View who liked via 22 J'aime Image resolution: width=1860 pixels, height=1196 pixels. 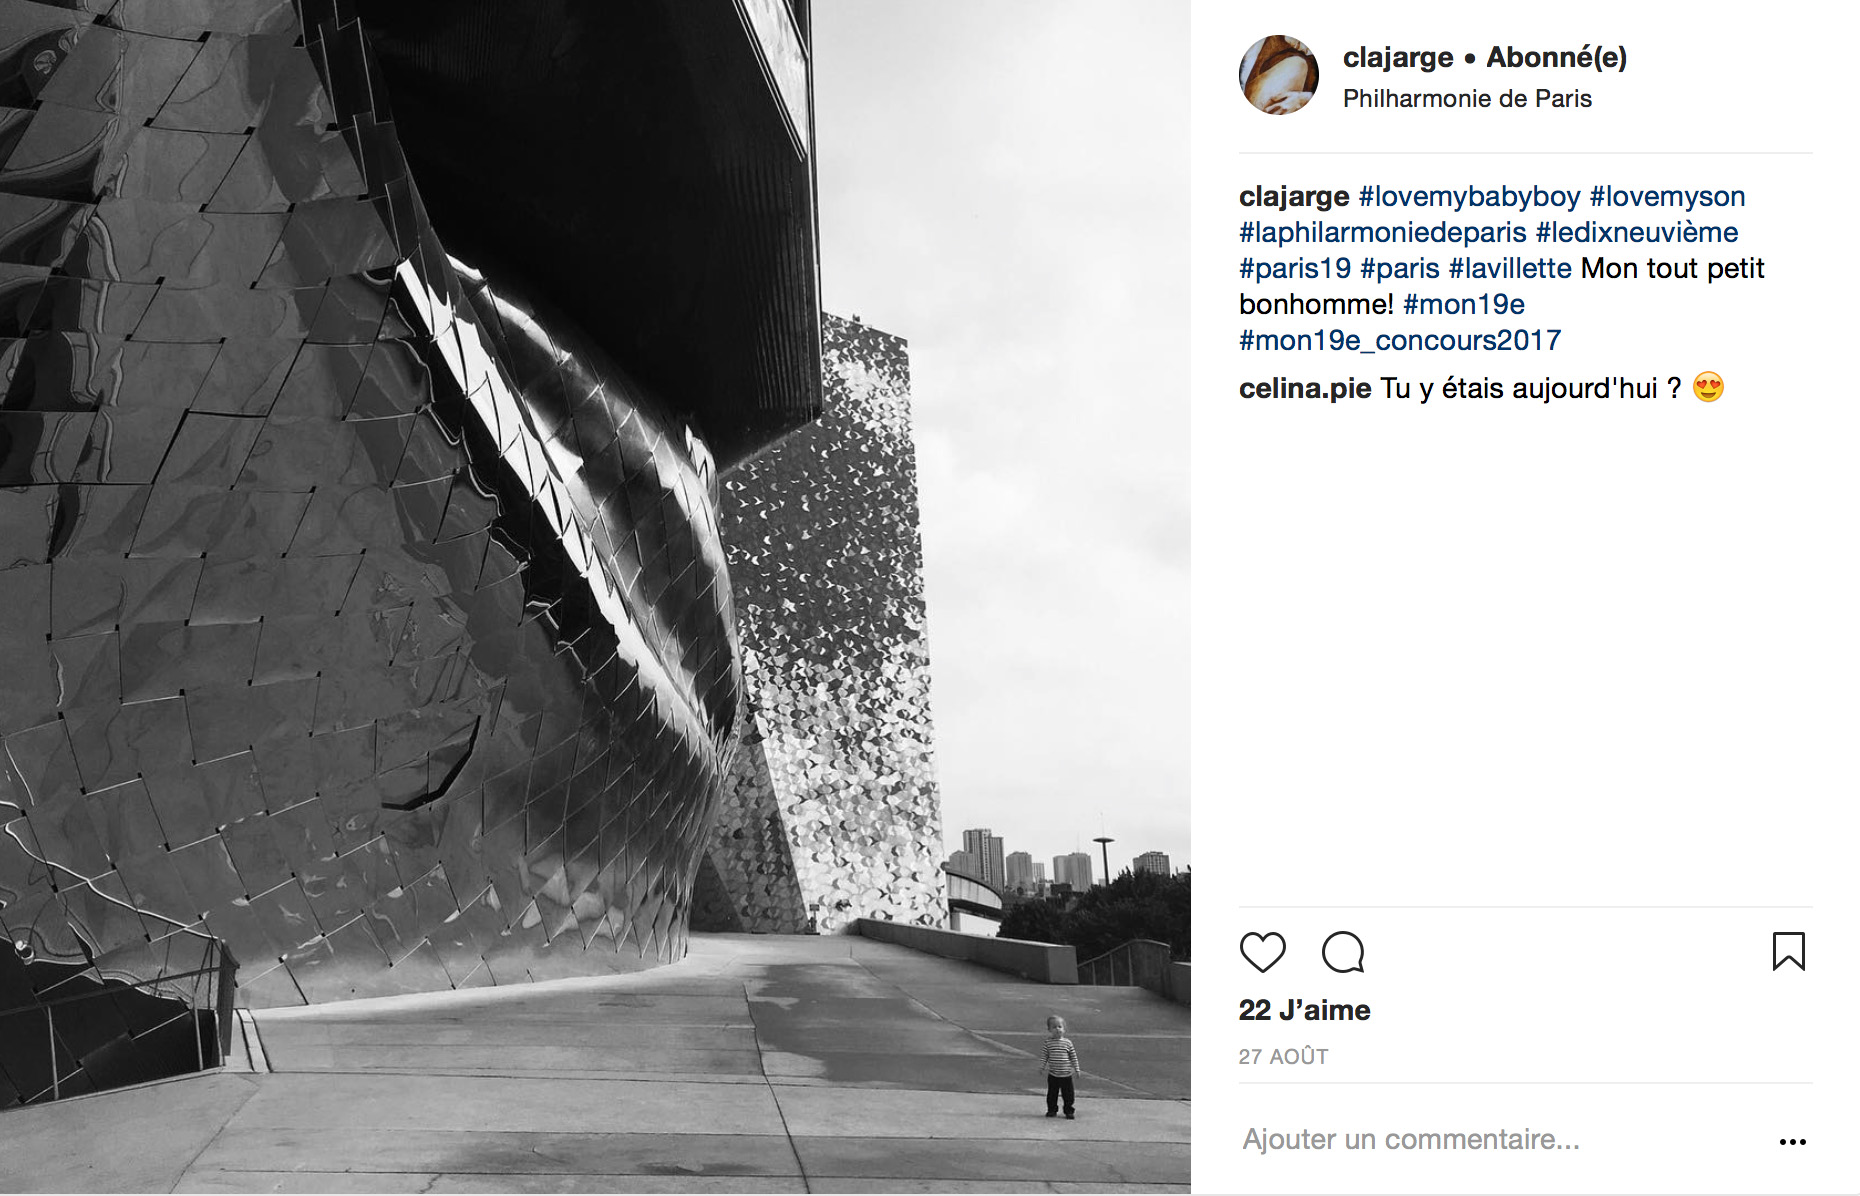[x=1304, y=1010]
